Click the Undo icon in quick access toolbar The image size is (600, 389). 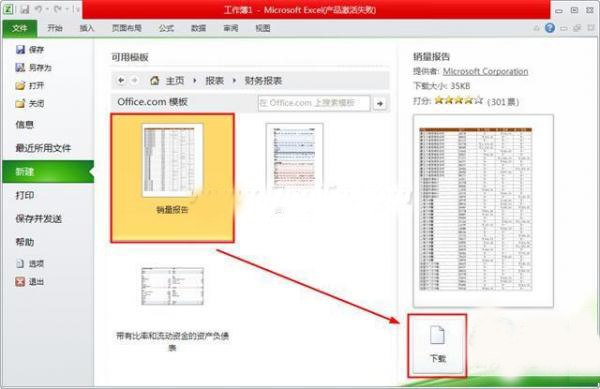tap(38, 9)
